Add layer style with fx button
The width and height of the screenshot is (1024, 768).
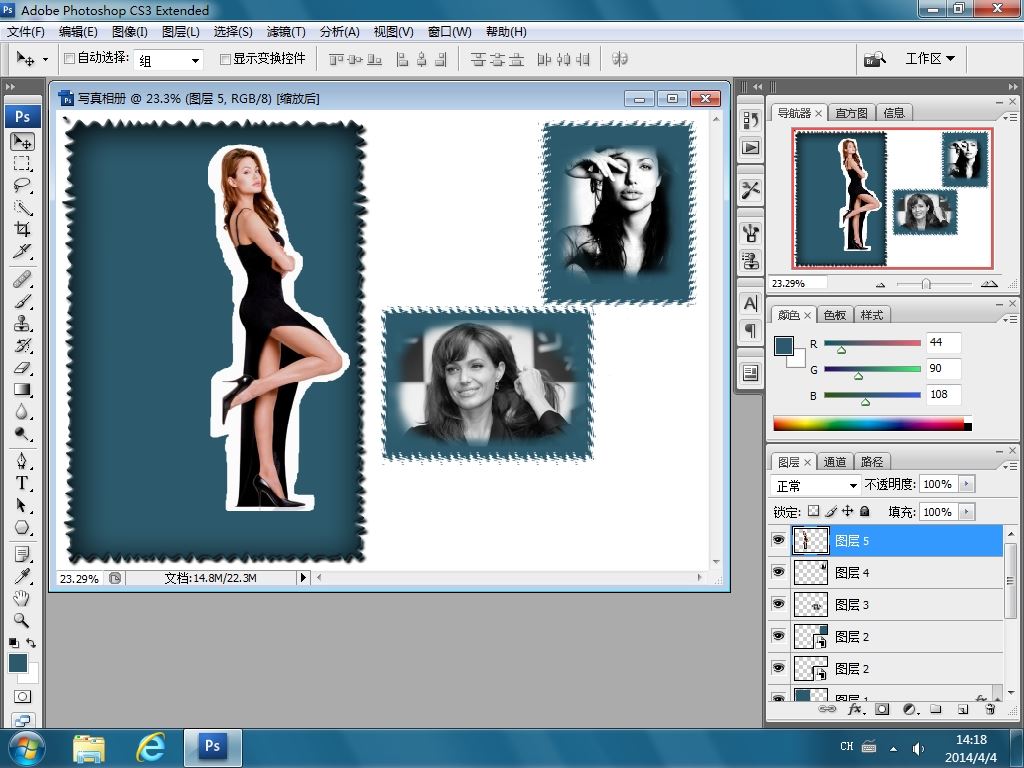tap(855, 709)
